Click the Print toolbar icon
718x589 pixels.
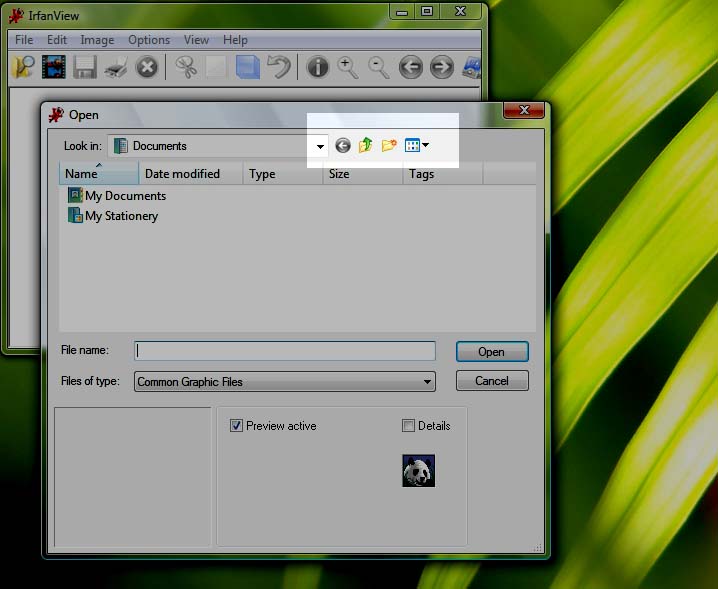pos(116,67)
